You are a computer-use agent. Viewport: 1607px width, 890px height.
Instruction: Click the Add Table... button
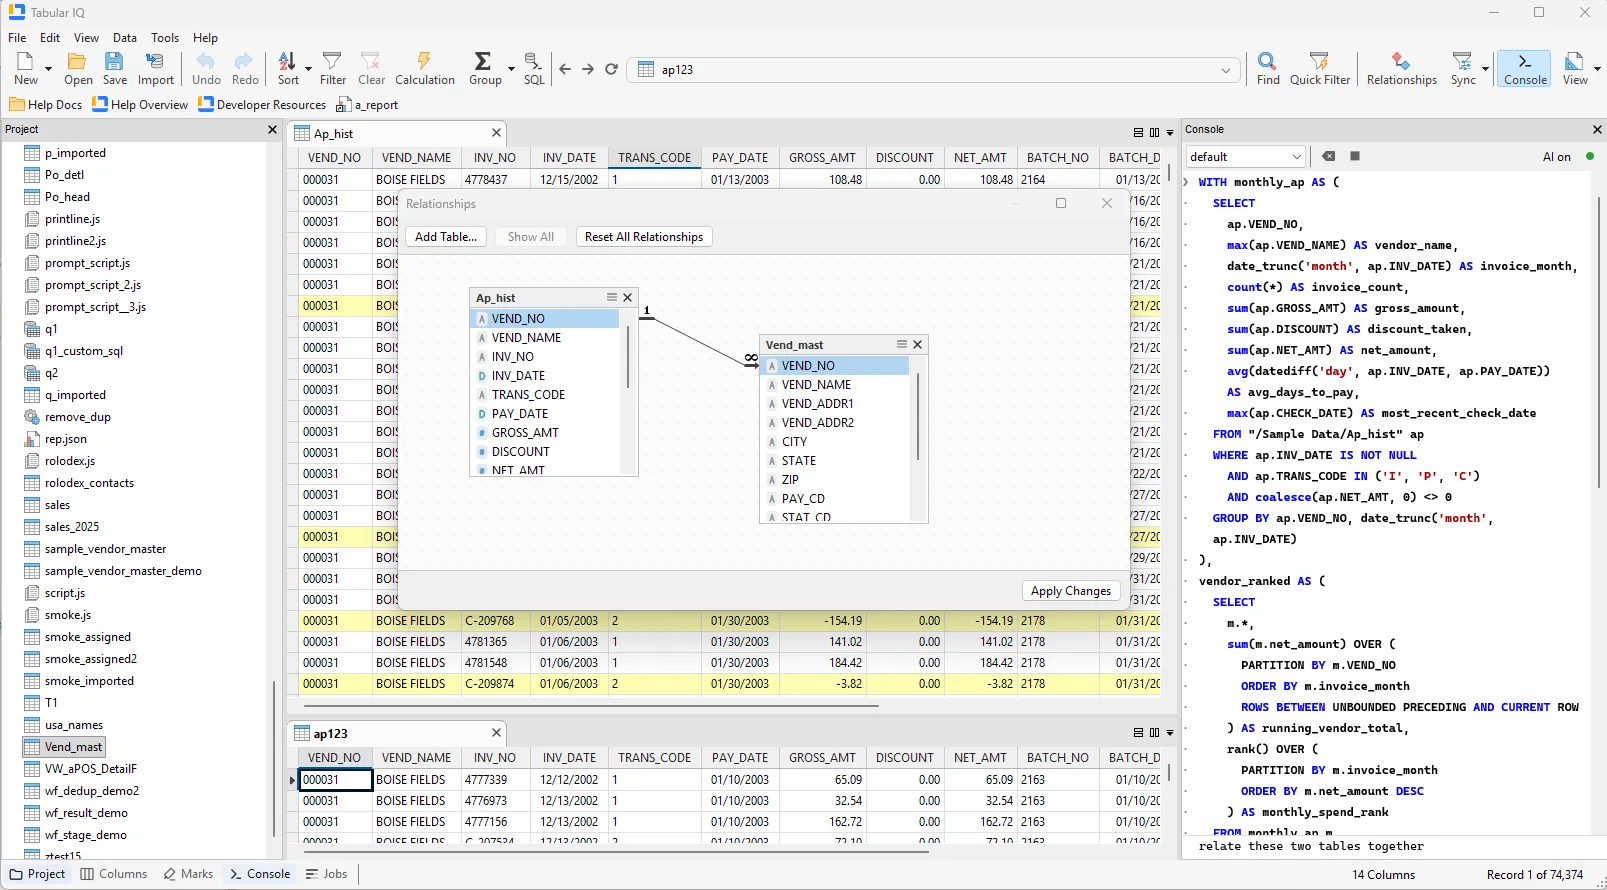click(446, 237)
